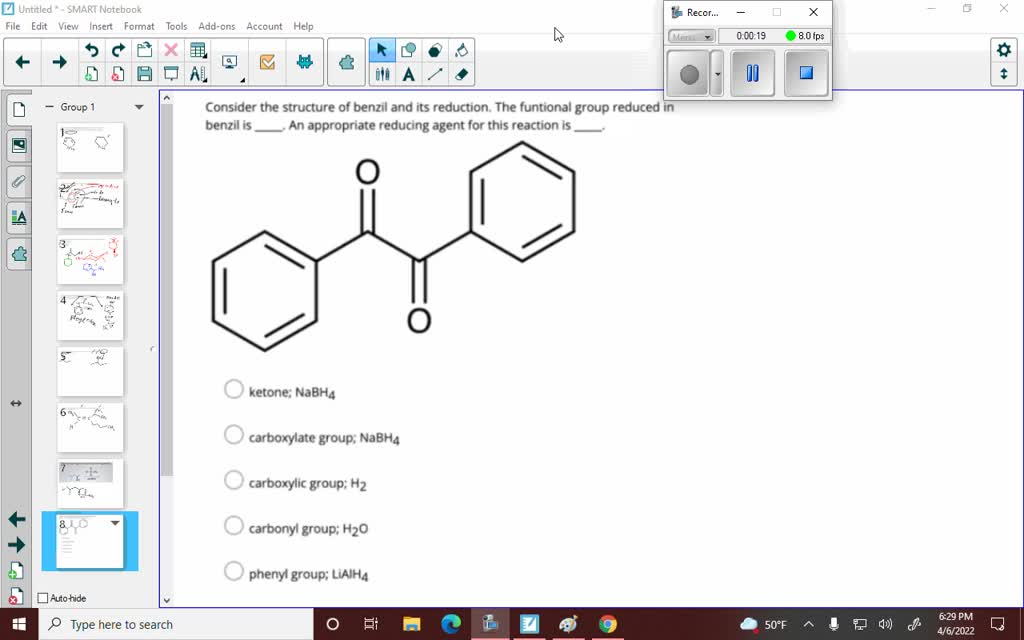Activate the Eraser tool
1024x640 pixels.
tap(462, 72)
